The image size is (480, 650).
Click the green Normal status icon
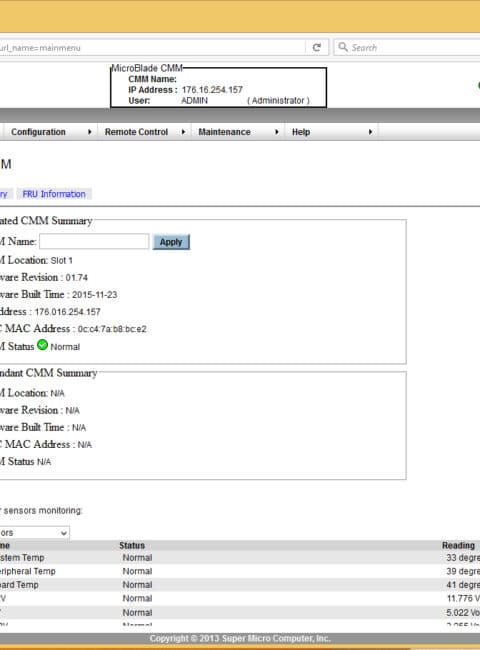point(42,345)
